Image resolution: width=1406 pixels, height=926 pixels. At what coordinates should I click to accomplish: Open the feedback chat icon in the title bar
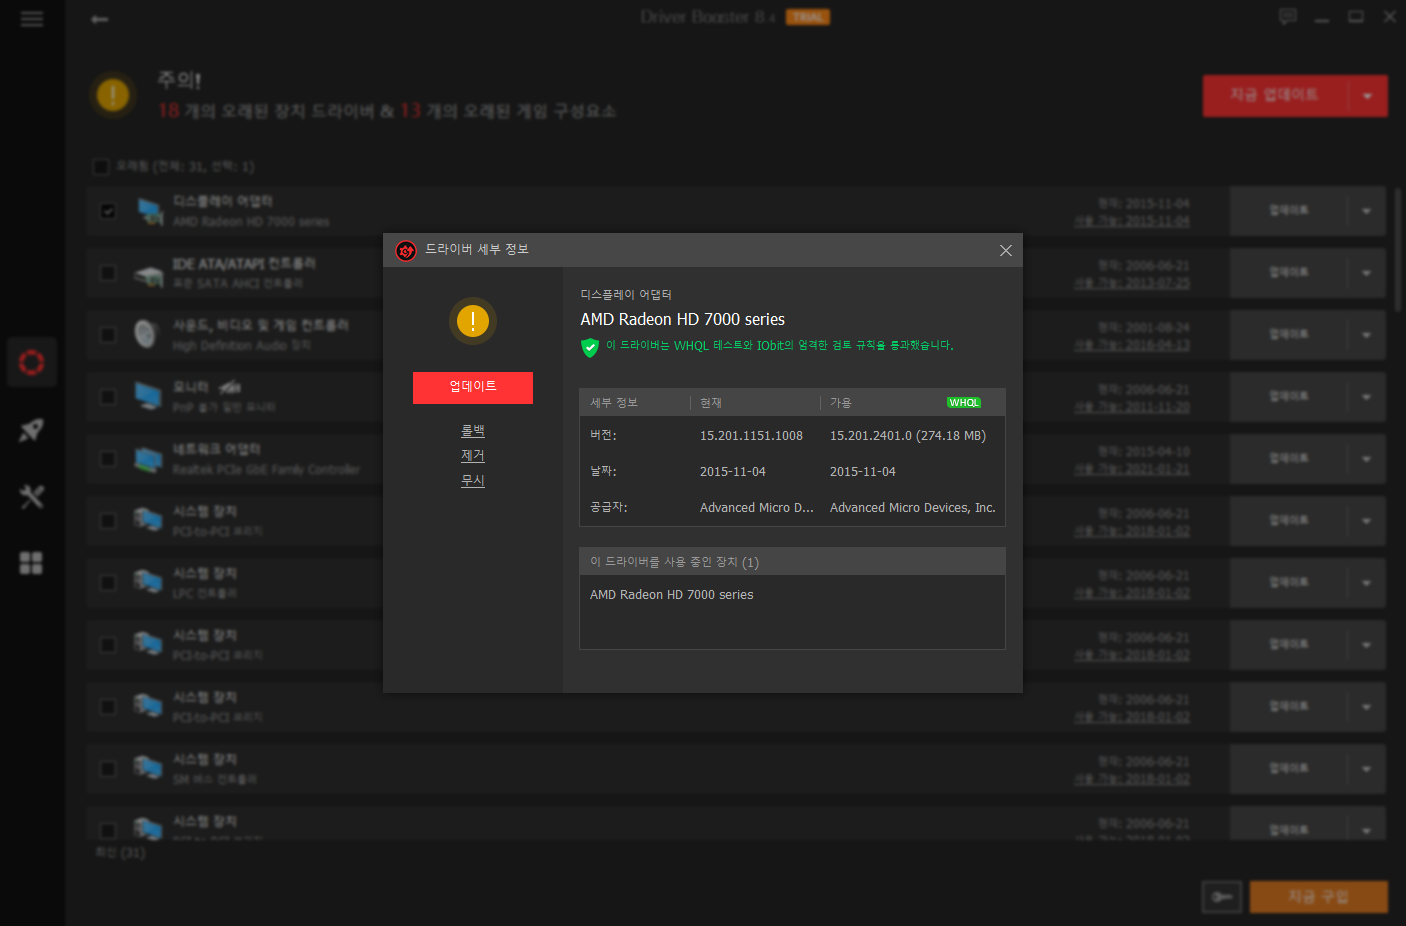pyautogui.click(x=1288, y=16)
